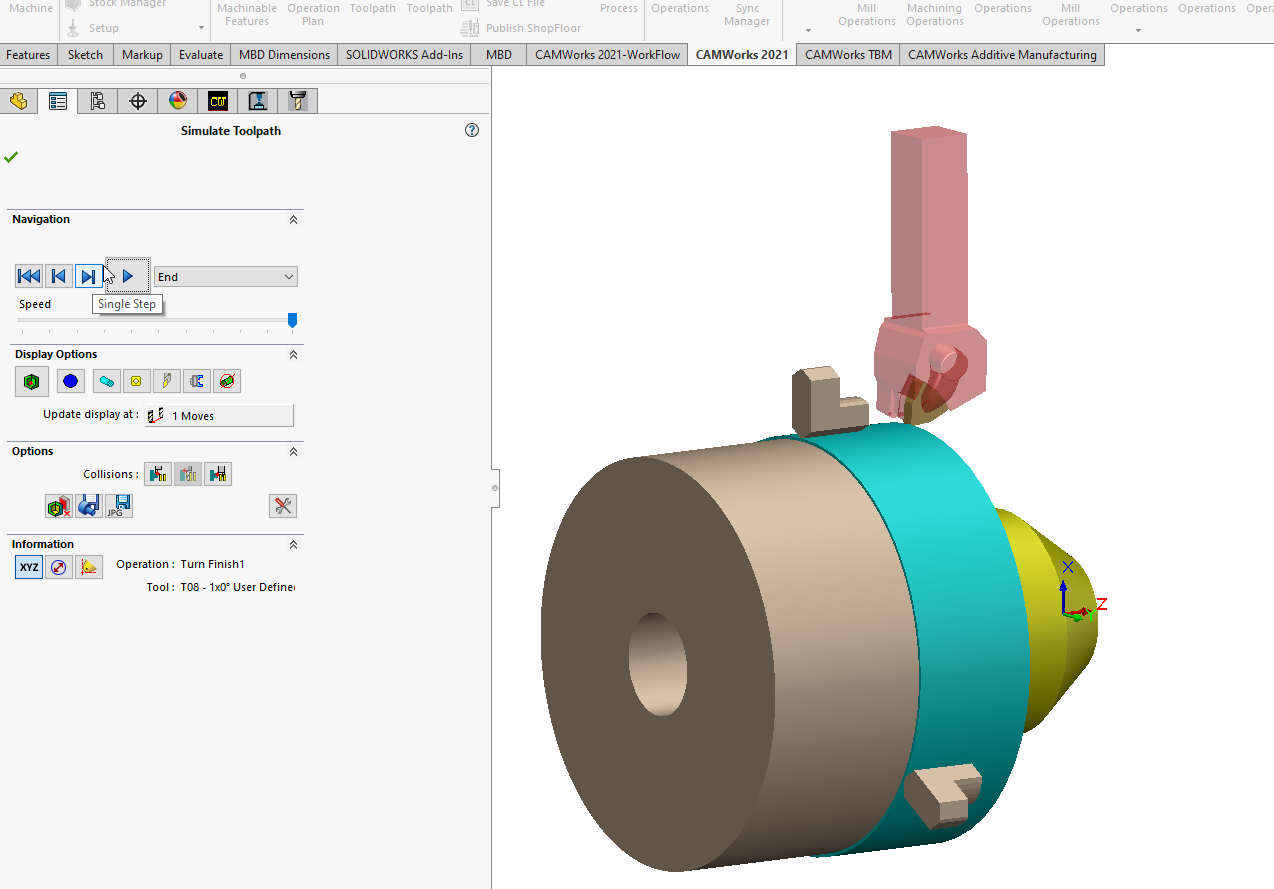Click the red arrow circle information icon

59,567
